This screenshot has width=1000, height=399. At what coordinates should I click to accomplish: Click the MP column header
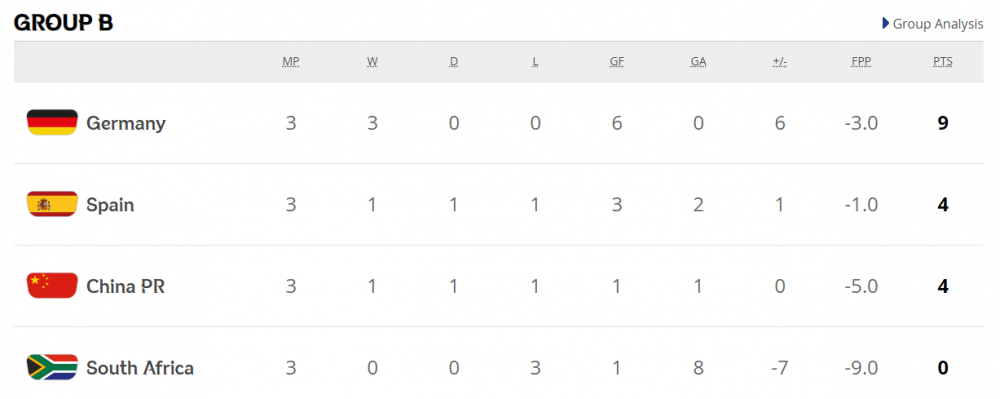(291, 62)
